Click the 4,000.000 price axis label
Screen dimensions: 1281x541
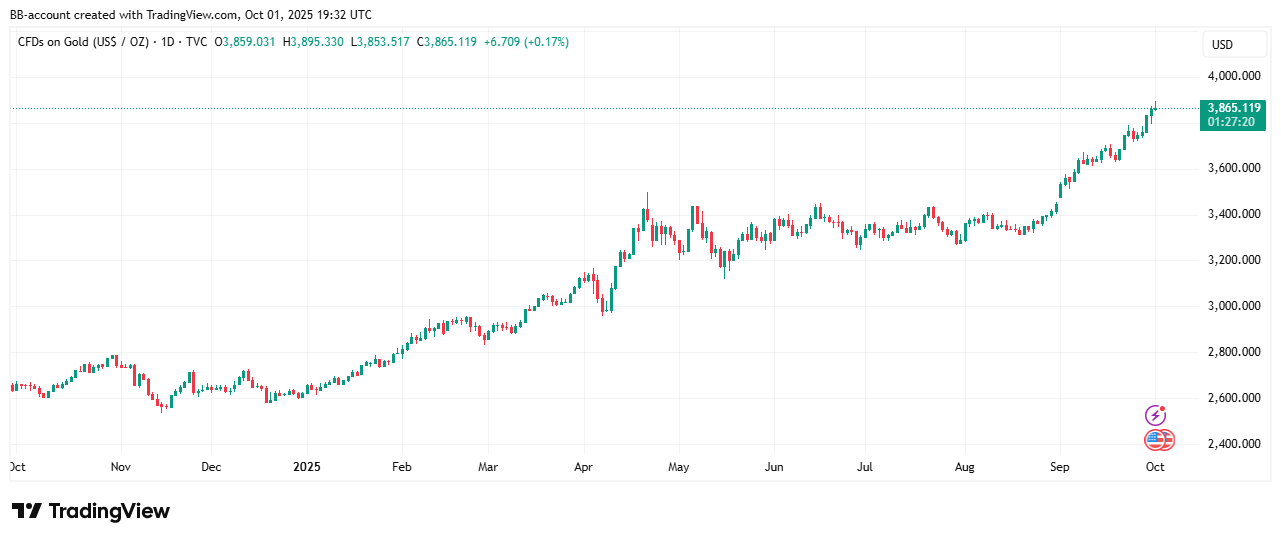(x=1234, y=76)
